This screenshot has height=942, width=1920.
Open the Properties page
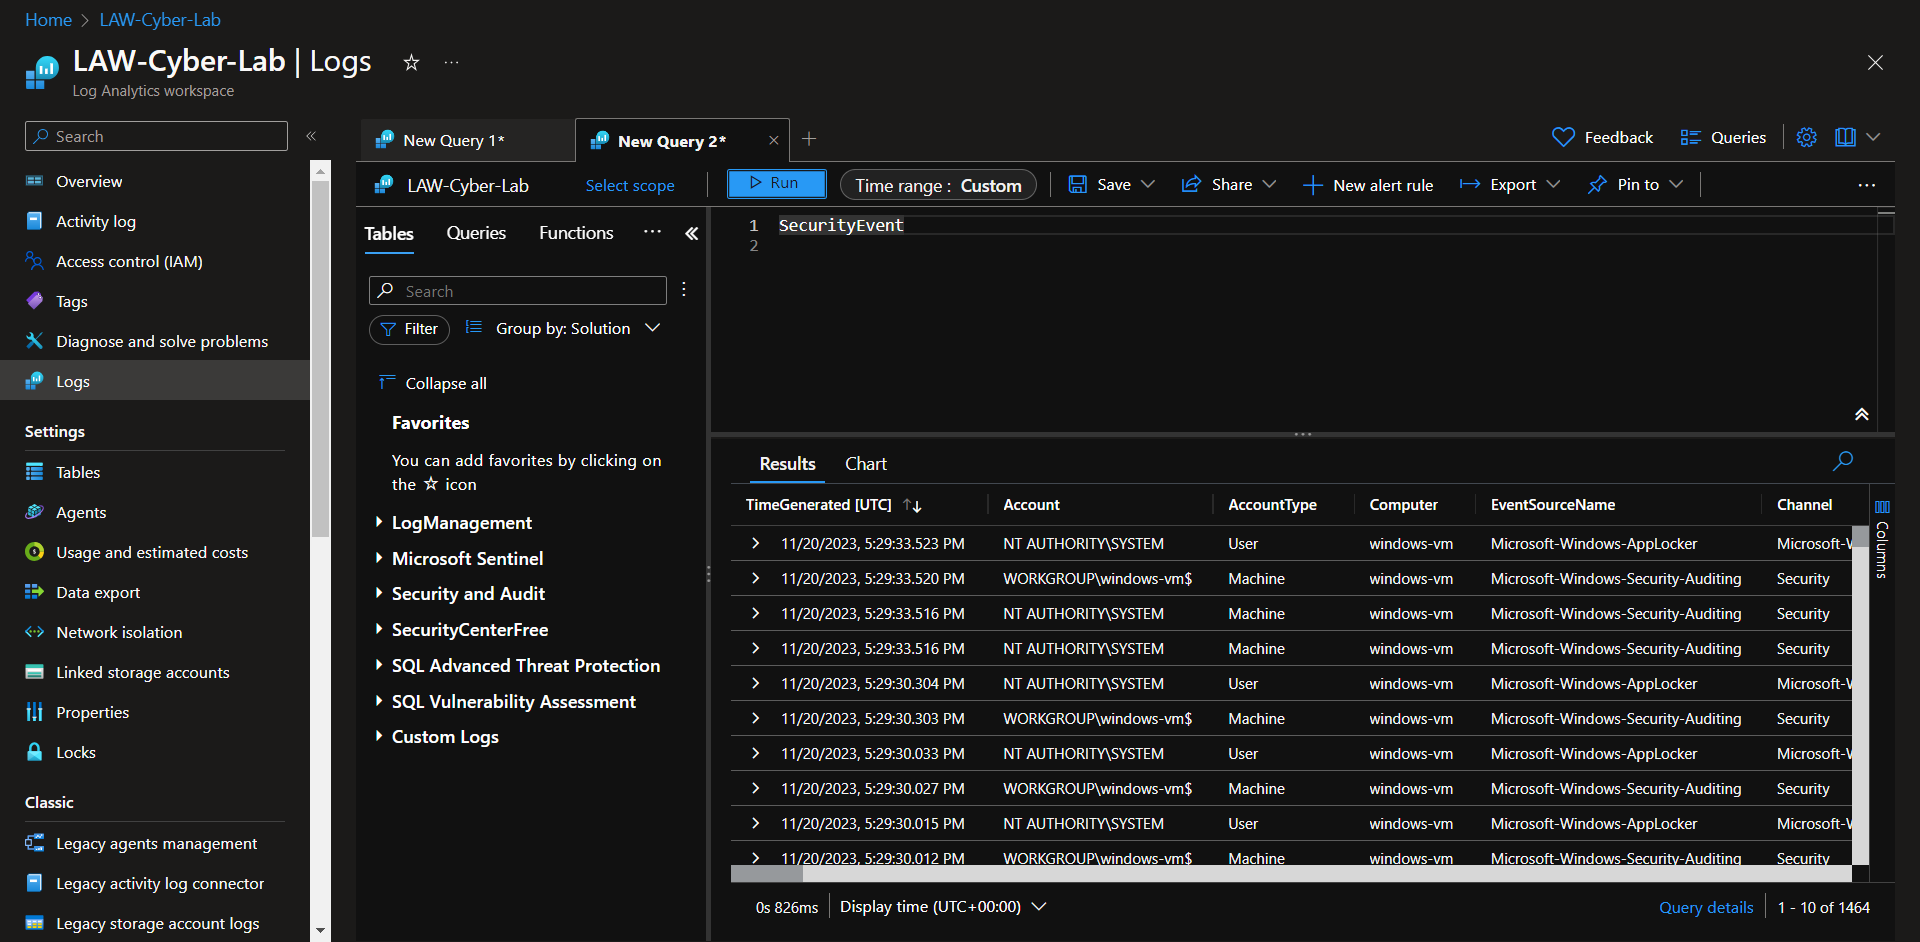coord(93,712)
